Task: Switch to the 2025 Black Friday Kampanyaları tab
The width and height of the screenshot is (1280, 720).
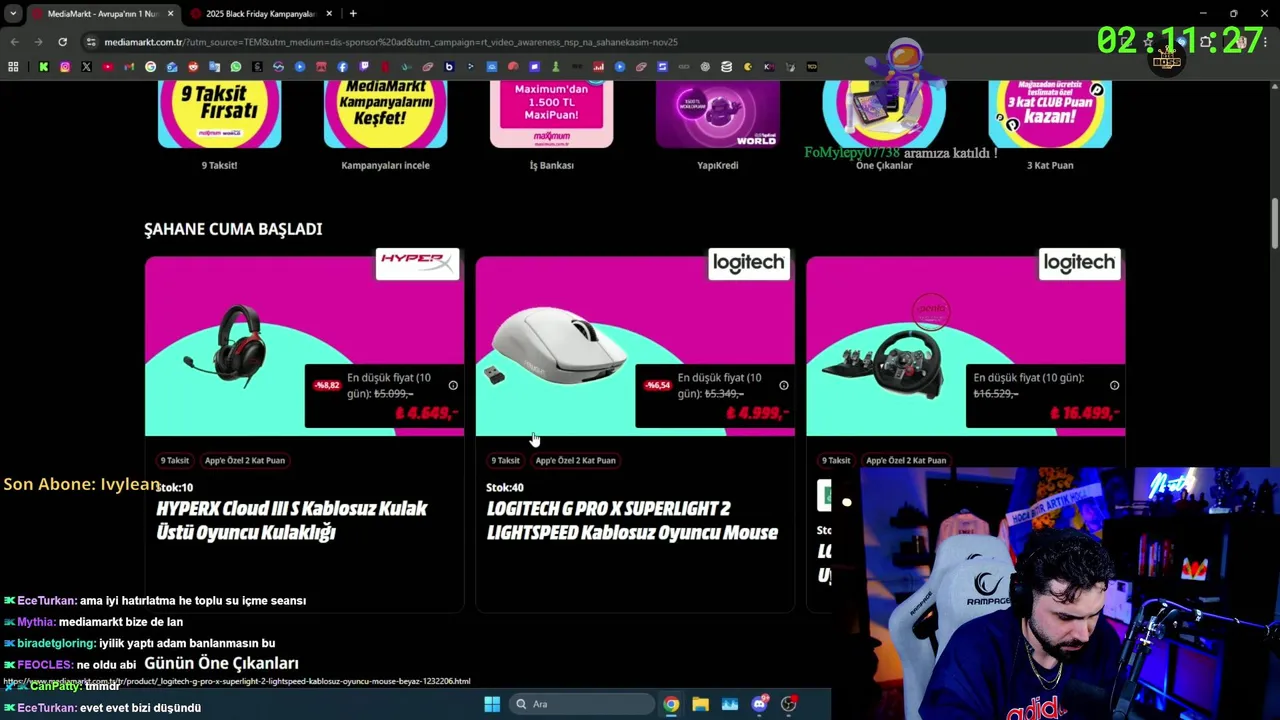Action: (260, 14)
